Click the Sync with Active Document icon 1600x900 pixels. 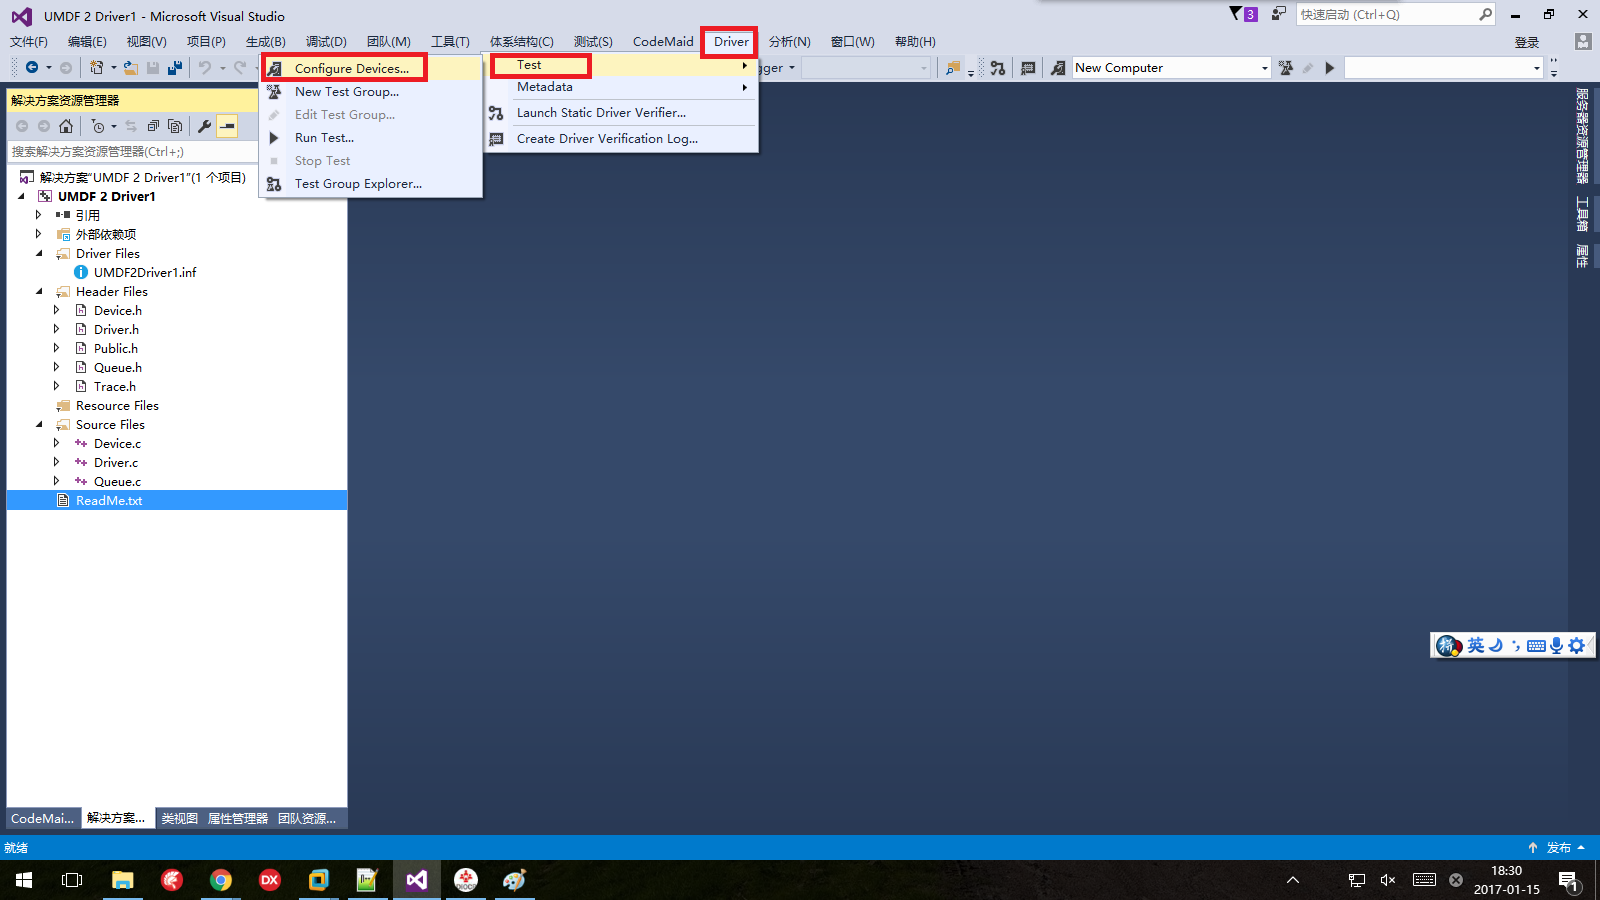pos(130,126)
